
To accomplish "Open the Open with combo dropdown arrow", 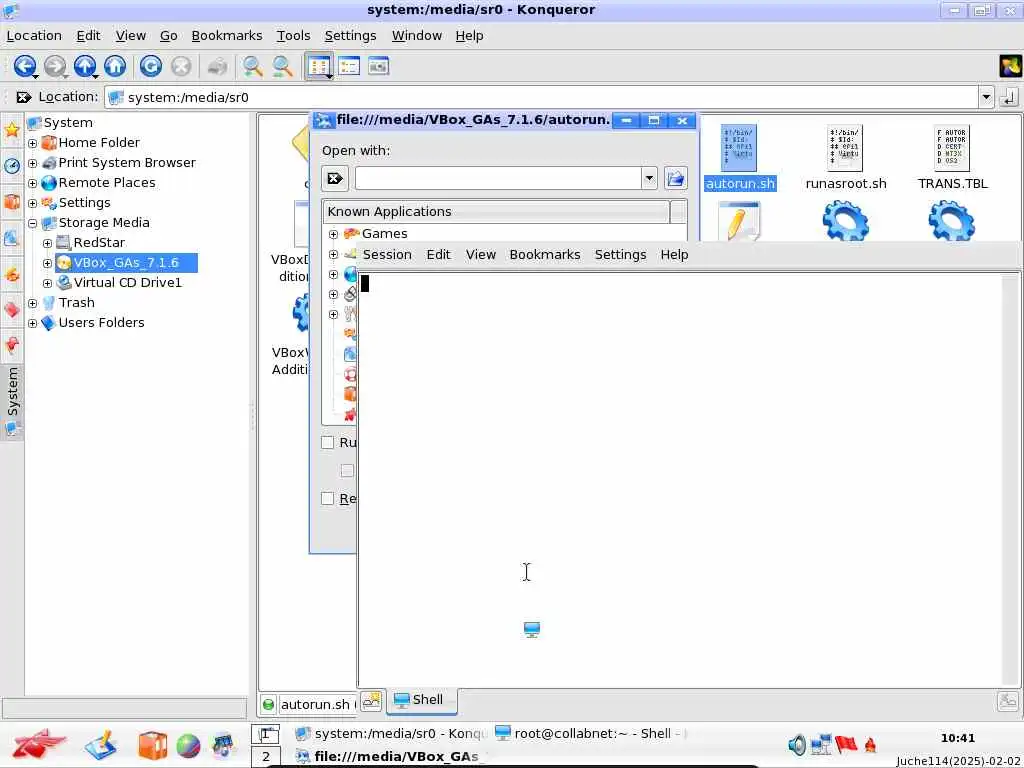I will pyautogui.click(x=649, y=178).
